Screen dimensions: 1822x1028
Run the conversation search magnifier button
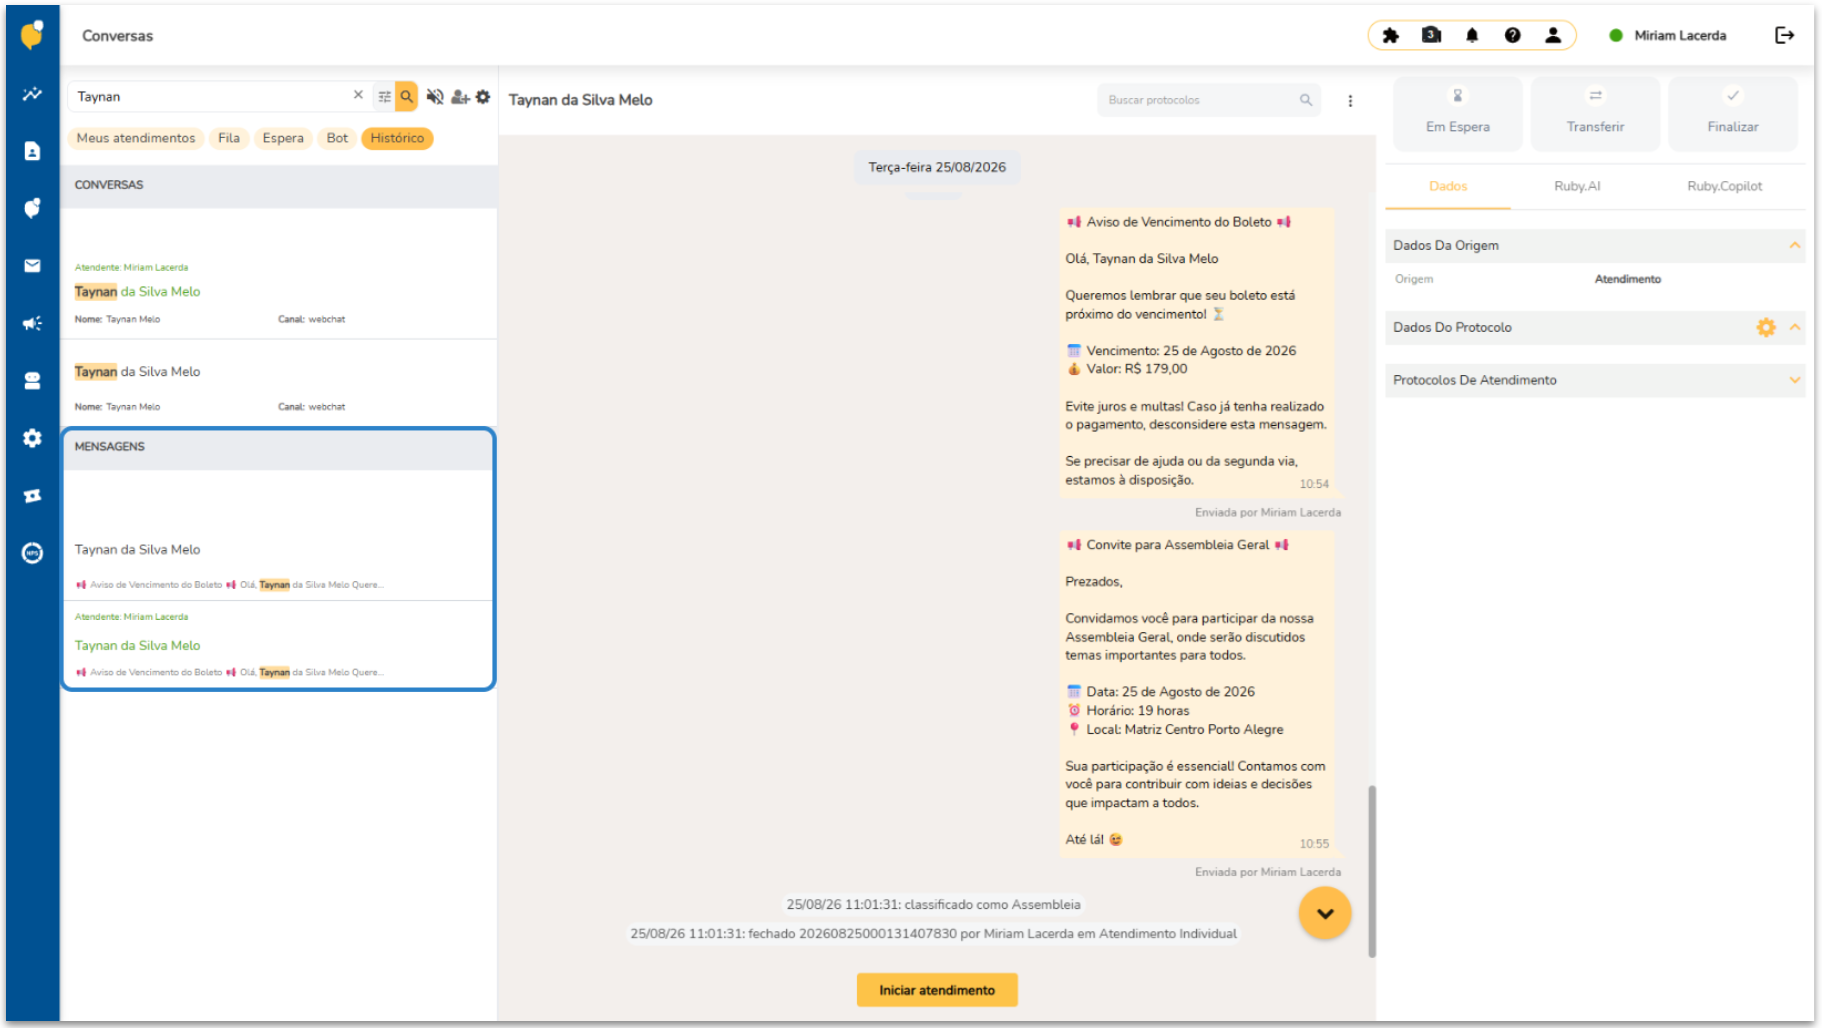point(406,96)
